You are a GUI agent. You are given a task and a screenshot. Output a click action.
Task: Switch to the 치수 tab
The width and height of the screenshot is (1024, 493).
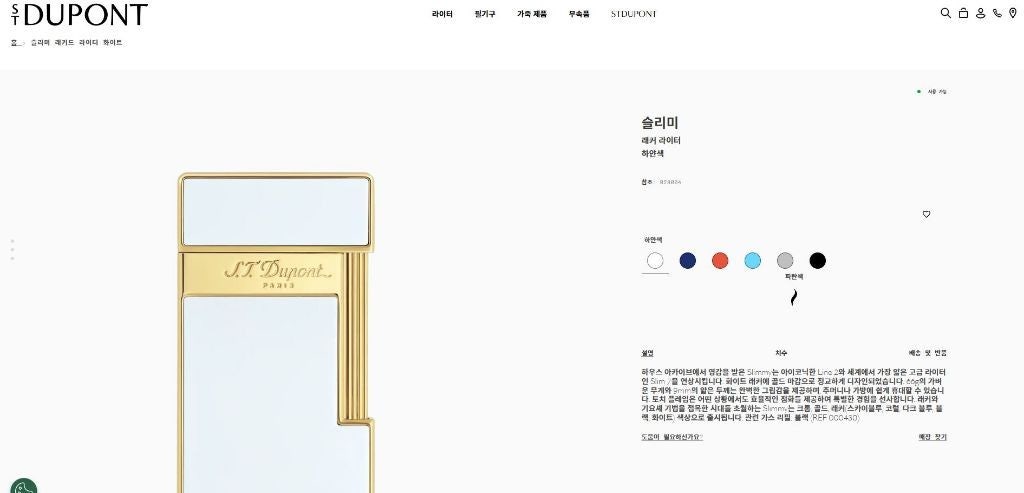[781, 353]
